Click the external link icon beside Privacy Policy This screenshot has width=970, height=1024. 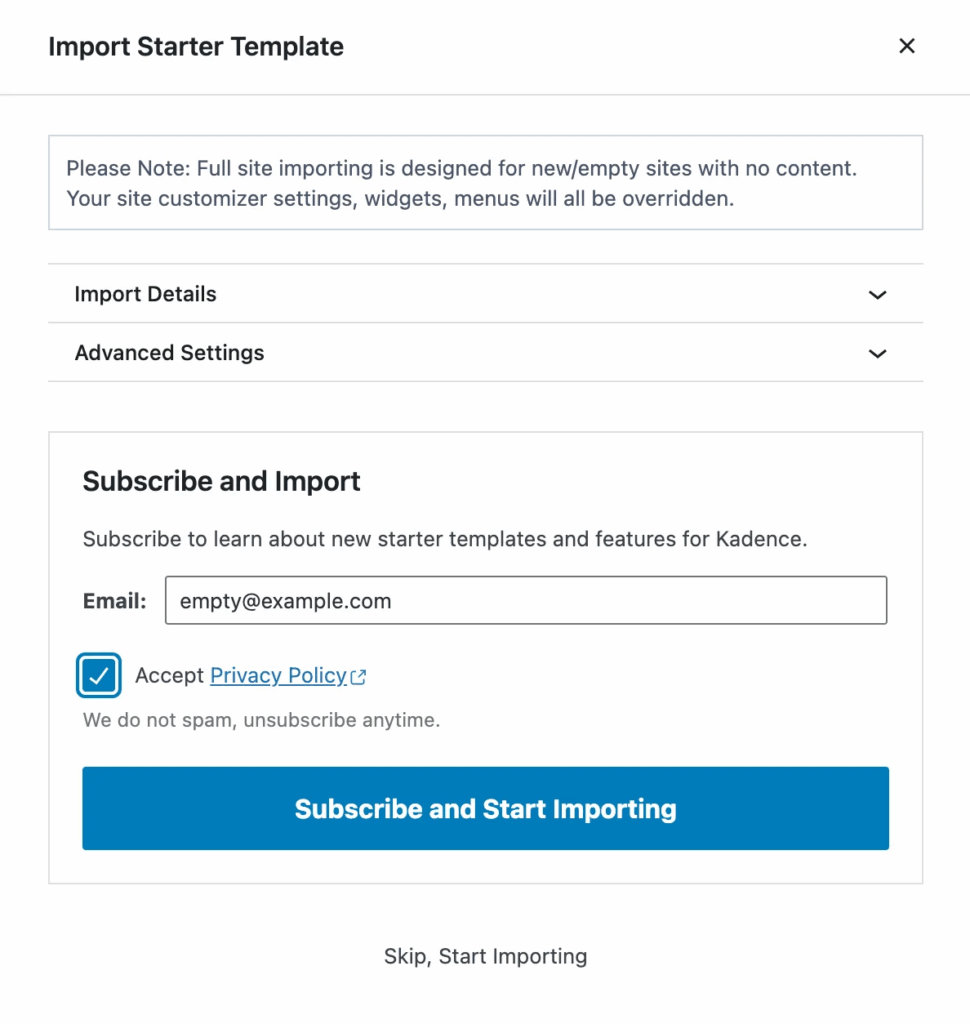pos(358,677)
